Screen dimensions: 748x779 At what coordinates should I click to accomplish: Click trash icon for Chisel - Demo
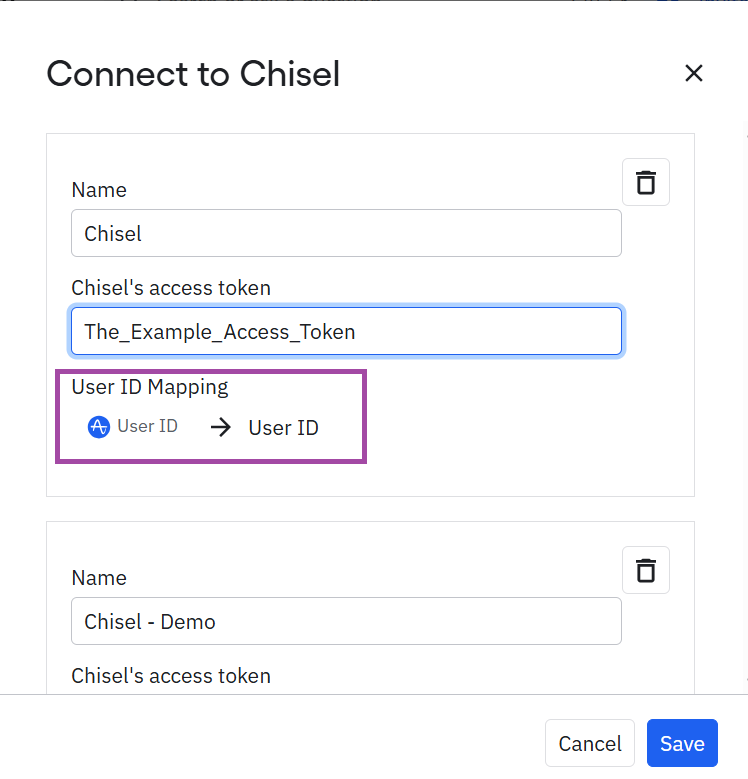(646, 570)
